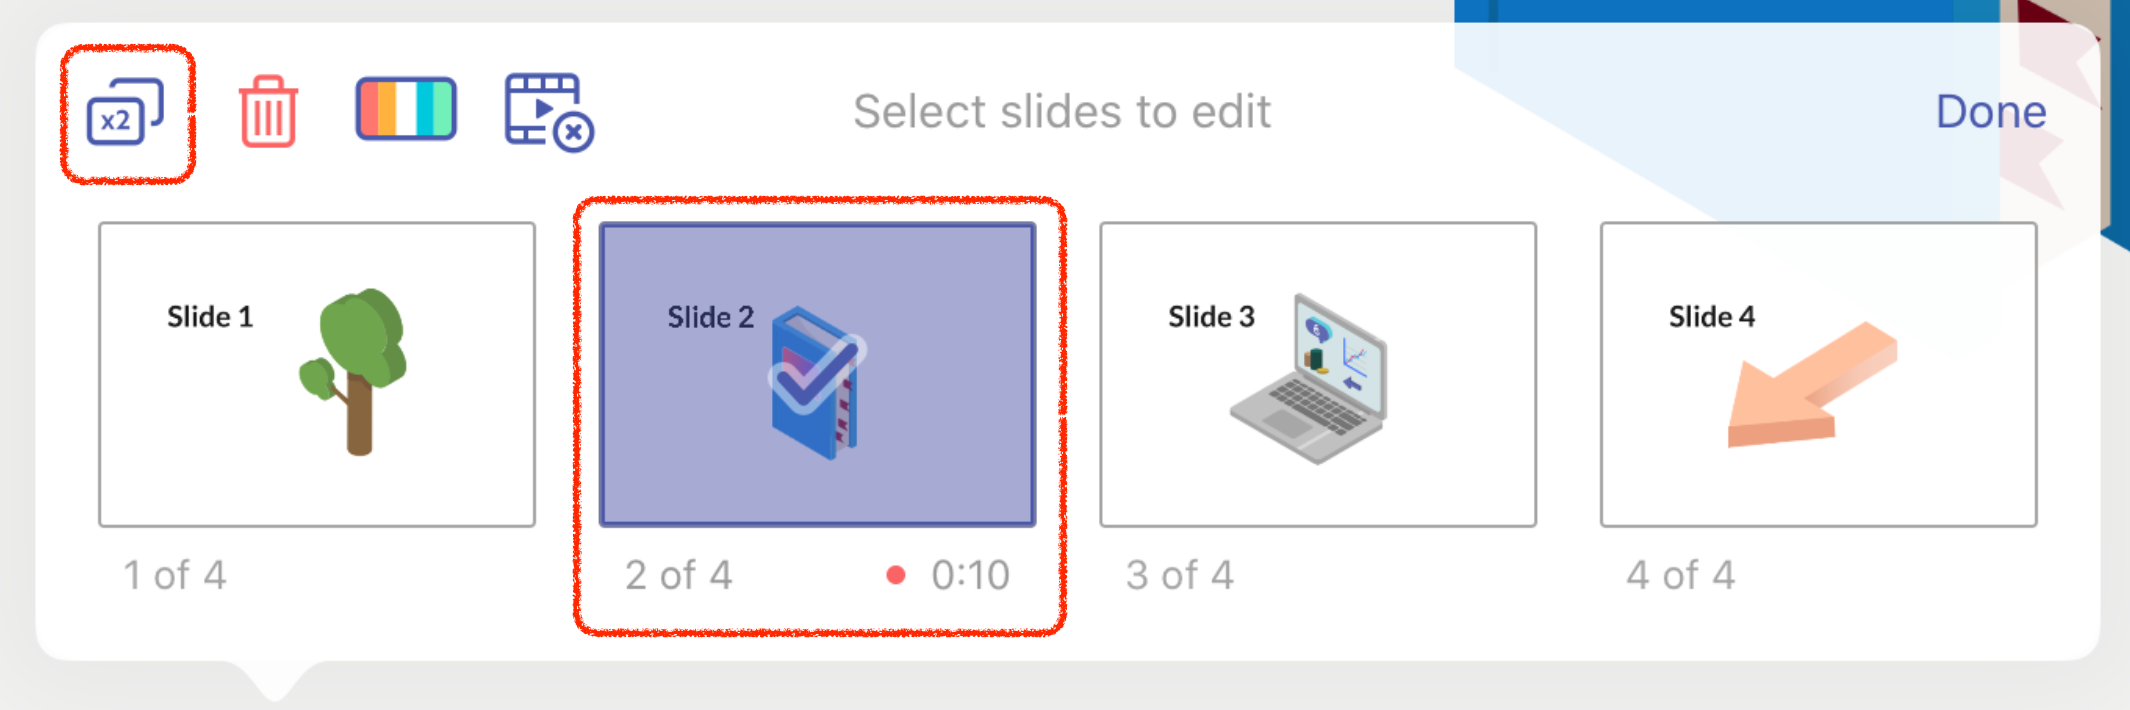This screenshot has width=2130, height=710.
Task: Click the '2 of 4' label
Action: [678, 575]
